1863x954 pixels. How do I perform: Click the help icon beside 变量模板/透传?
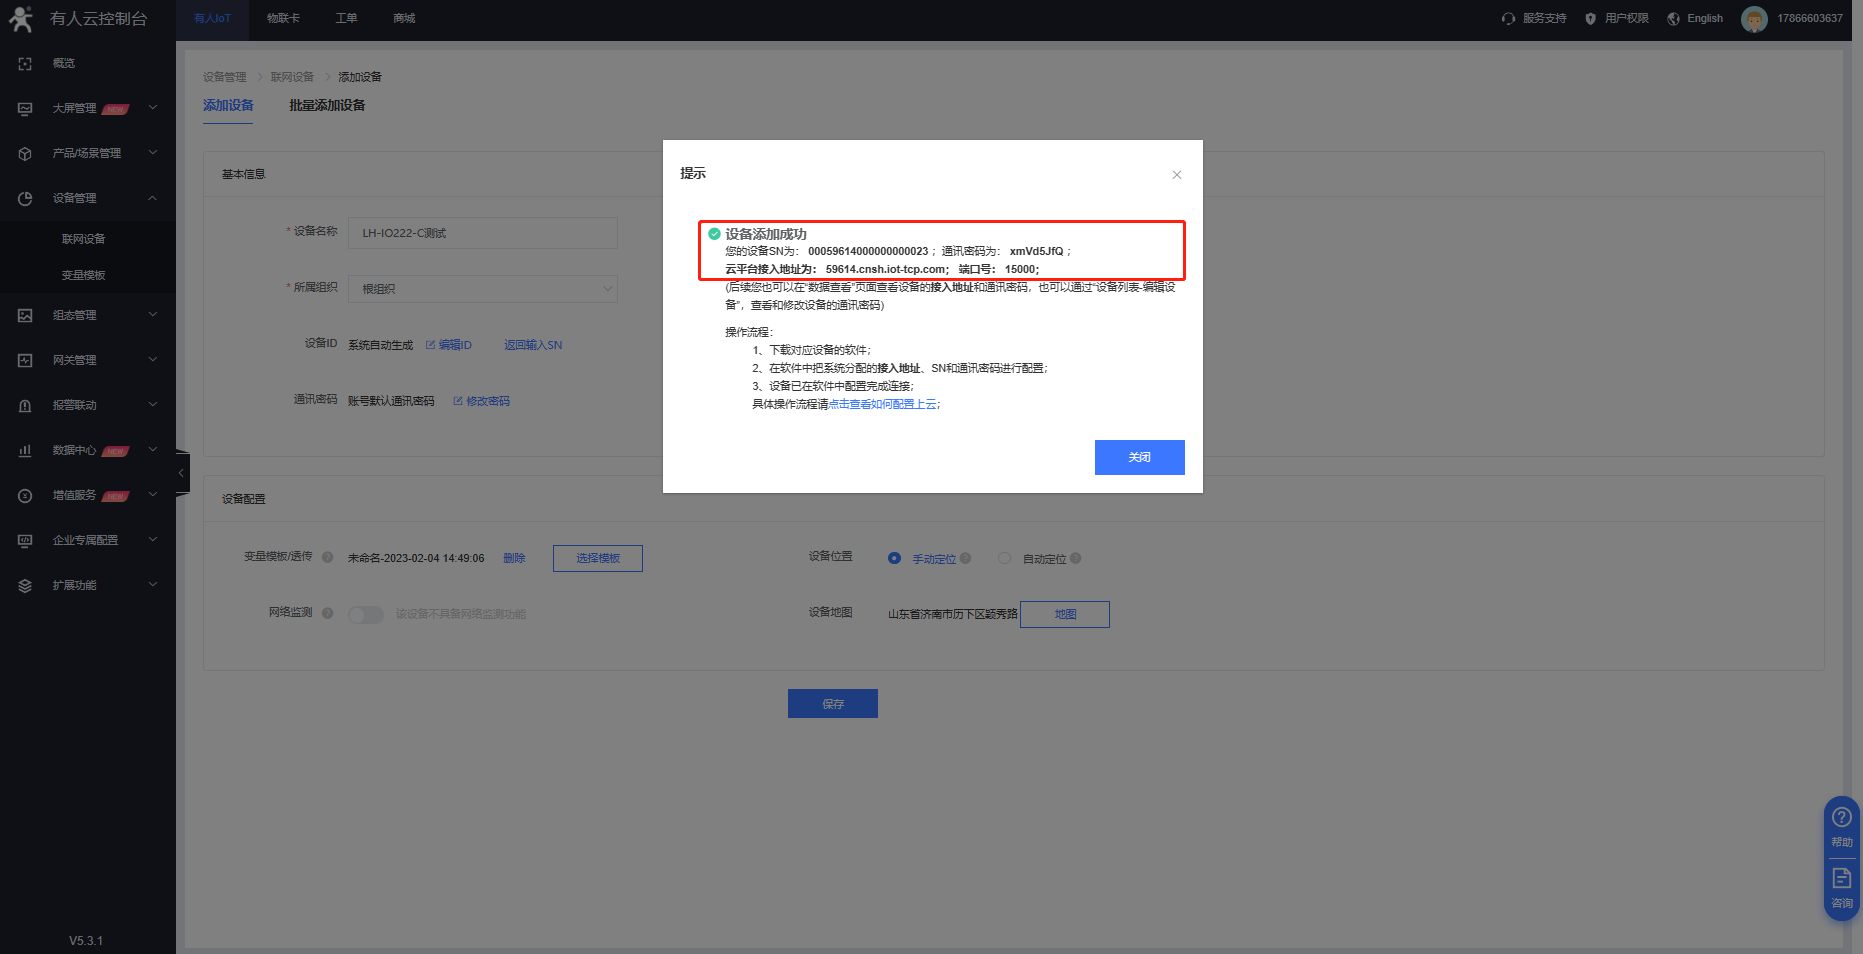click(327, 557)
